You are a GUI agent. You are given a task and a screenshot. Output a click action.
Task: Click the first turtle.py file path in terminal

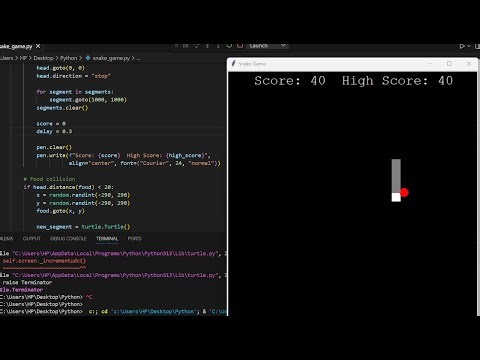pyautogui.click(x=116, y=253)
